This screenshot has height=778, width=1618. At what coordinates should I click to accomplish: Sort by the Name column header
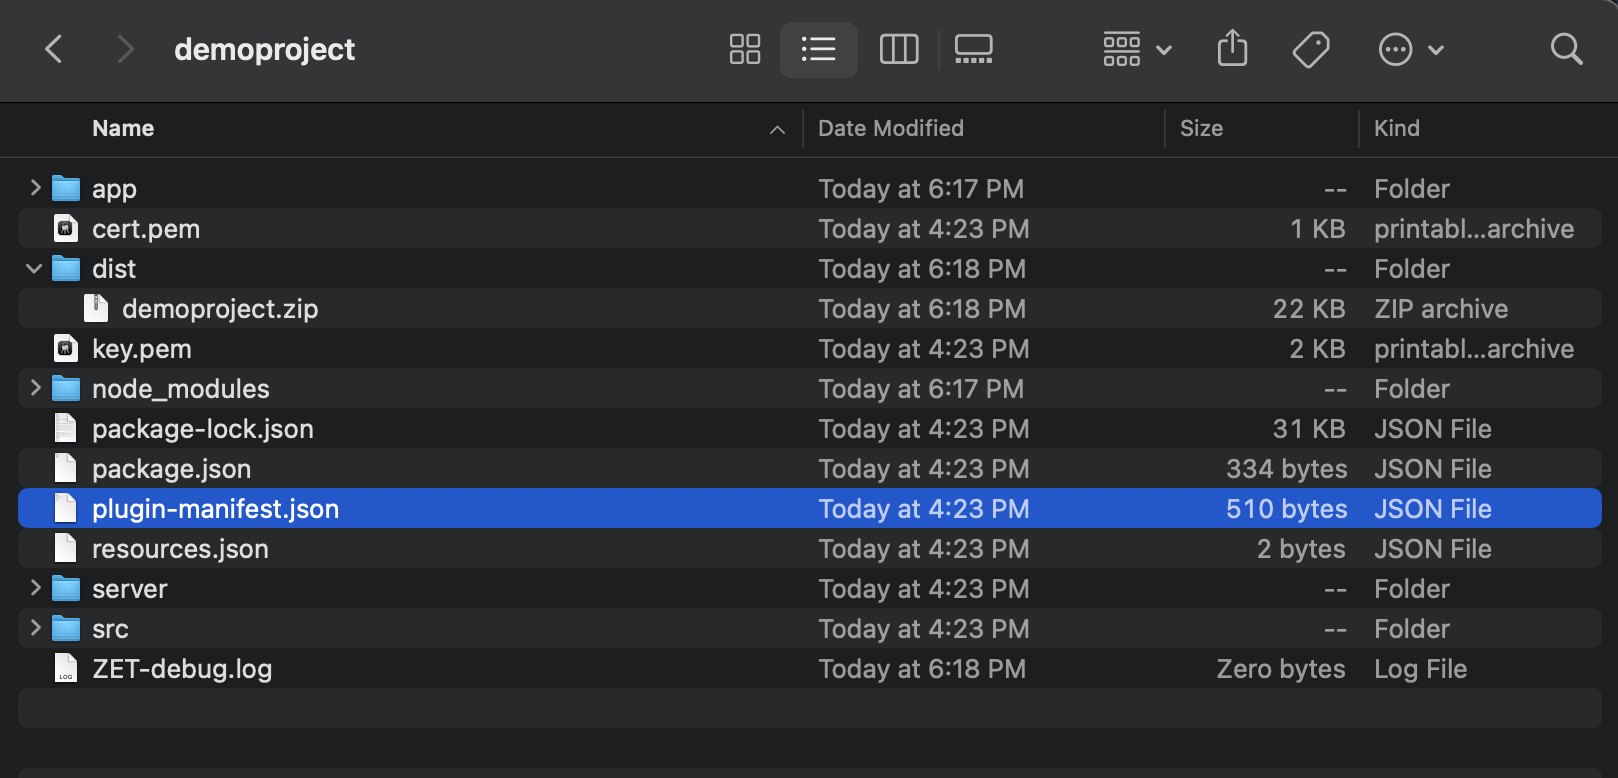coord(123,128)
